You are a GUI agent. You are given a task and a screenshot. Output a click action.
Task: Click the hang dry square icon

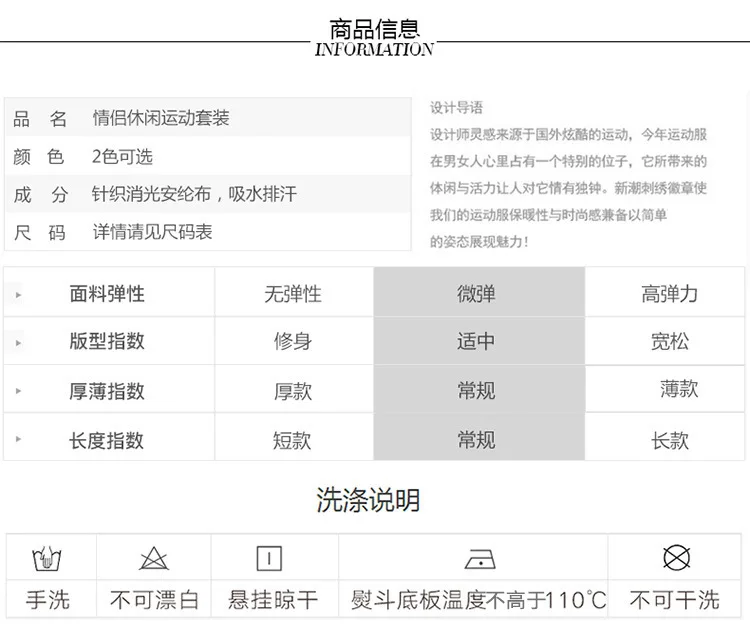(x=269, y=558)
